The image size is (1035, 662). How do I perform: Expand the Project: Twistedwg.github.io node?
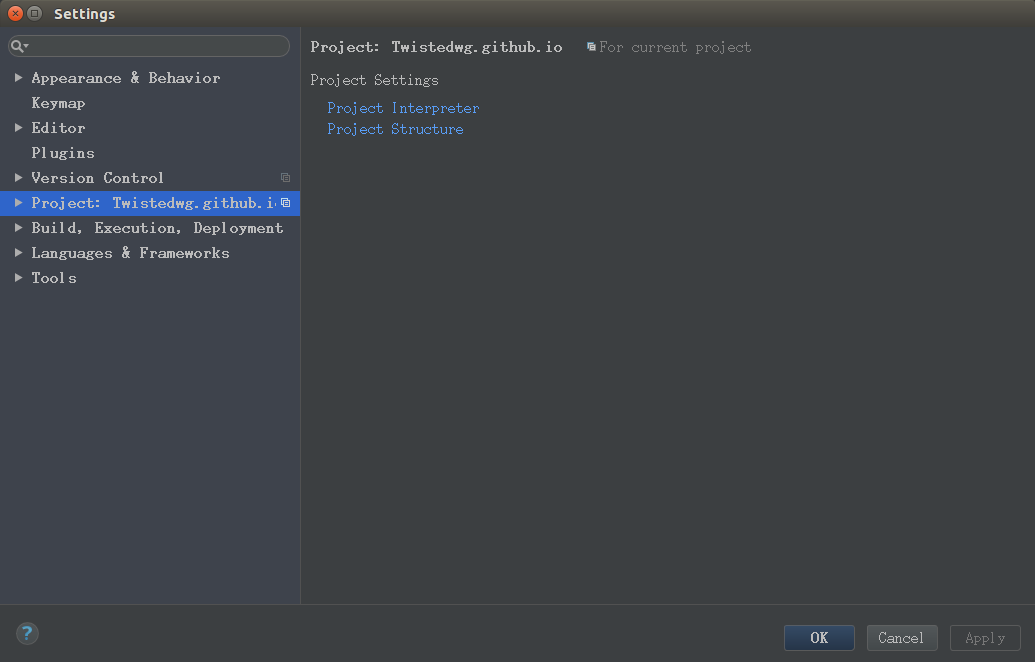pyautogui.click(x=18, y=203)
